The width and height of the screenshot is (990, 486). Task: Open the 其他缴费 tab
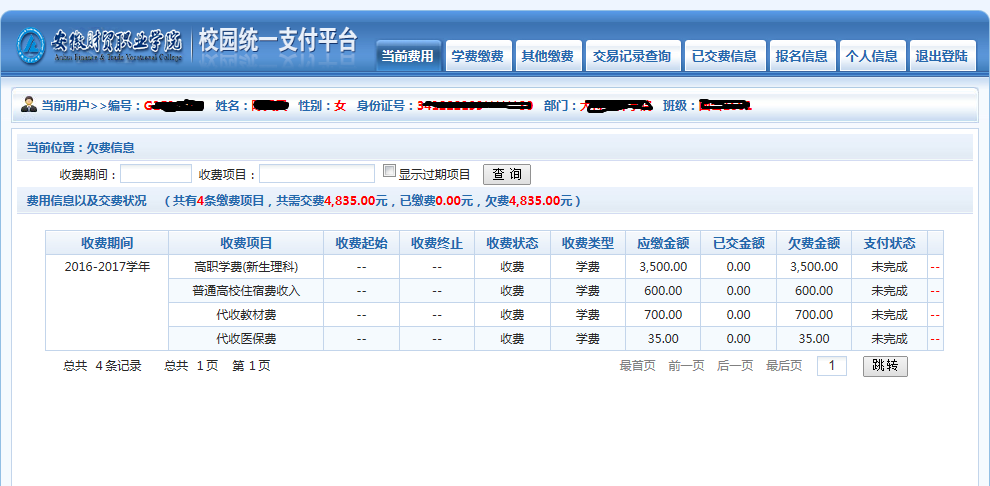(547, 57)
